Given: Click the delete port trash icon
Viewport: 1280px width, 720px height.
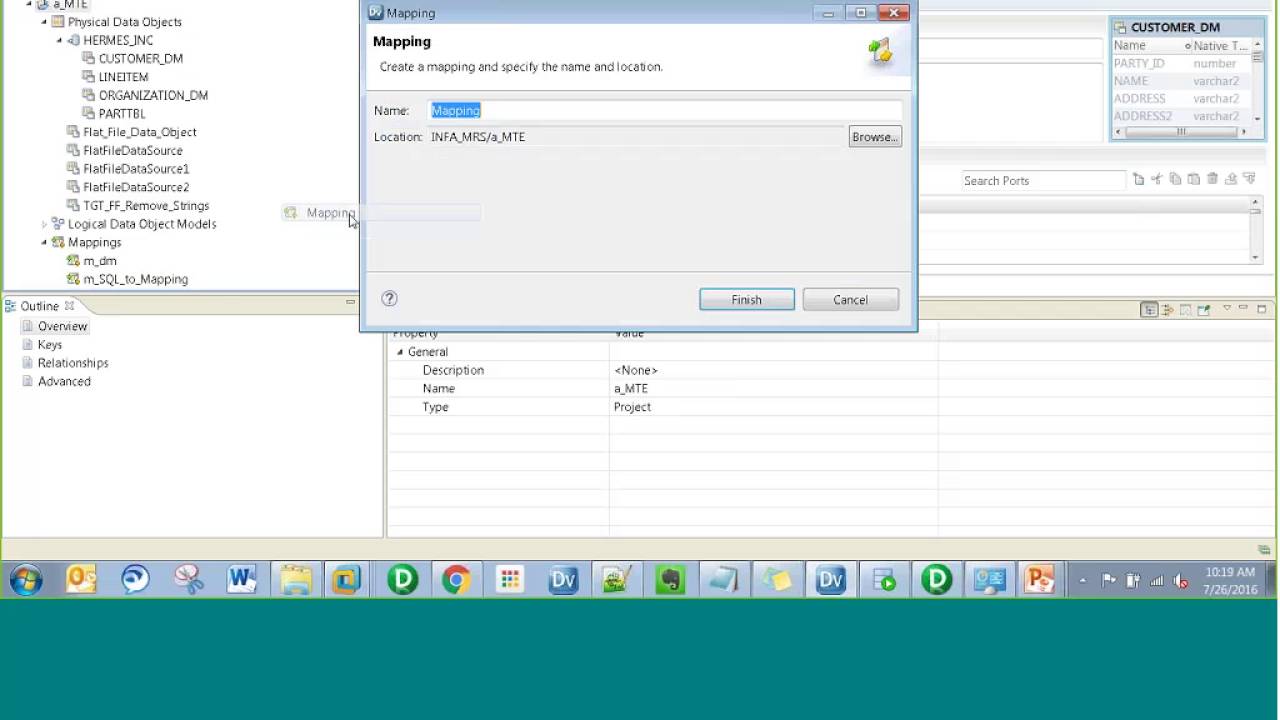Looking at the screenshot, I should point(1212,179).
